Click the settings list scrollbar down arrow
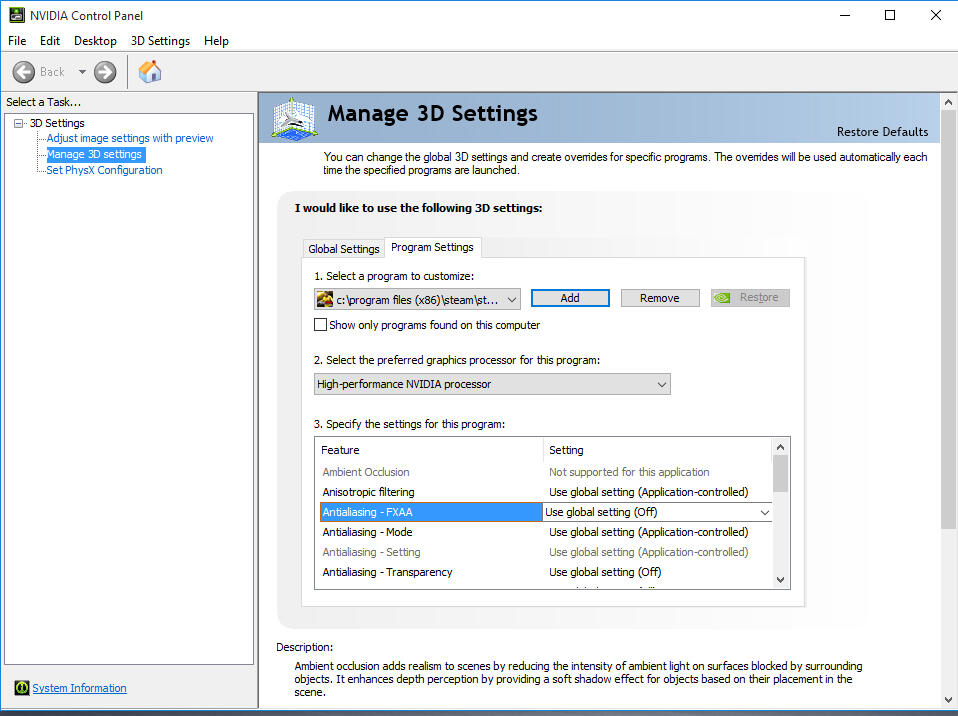 click(781, 580)
